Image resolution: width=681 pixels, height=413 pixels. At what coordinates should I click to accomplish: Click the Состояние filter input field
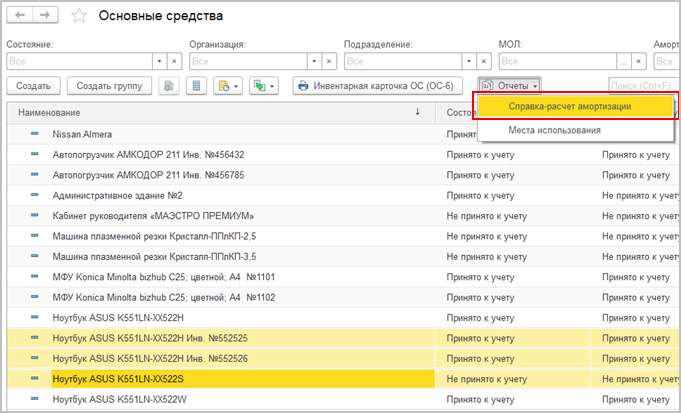click(79, 61)
